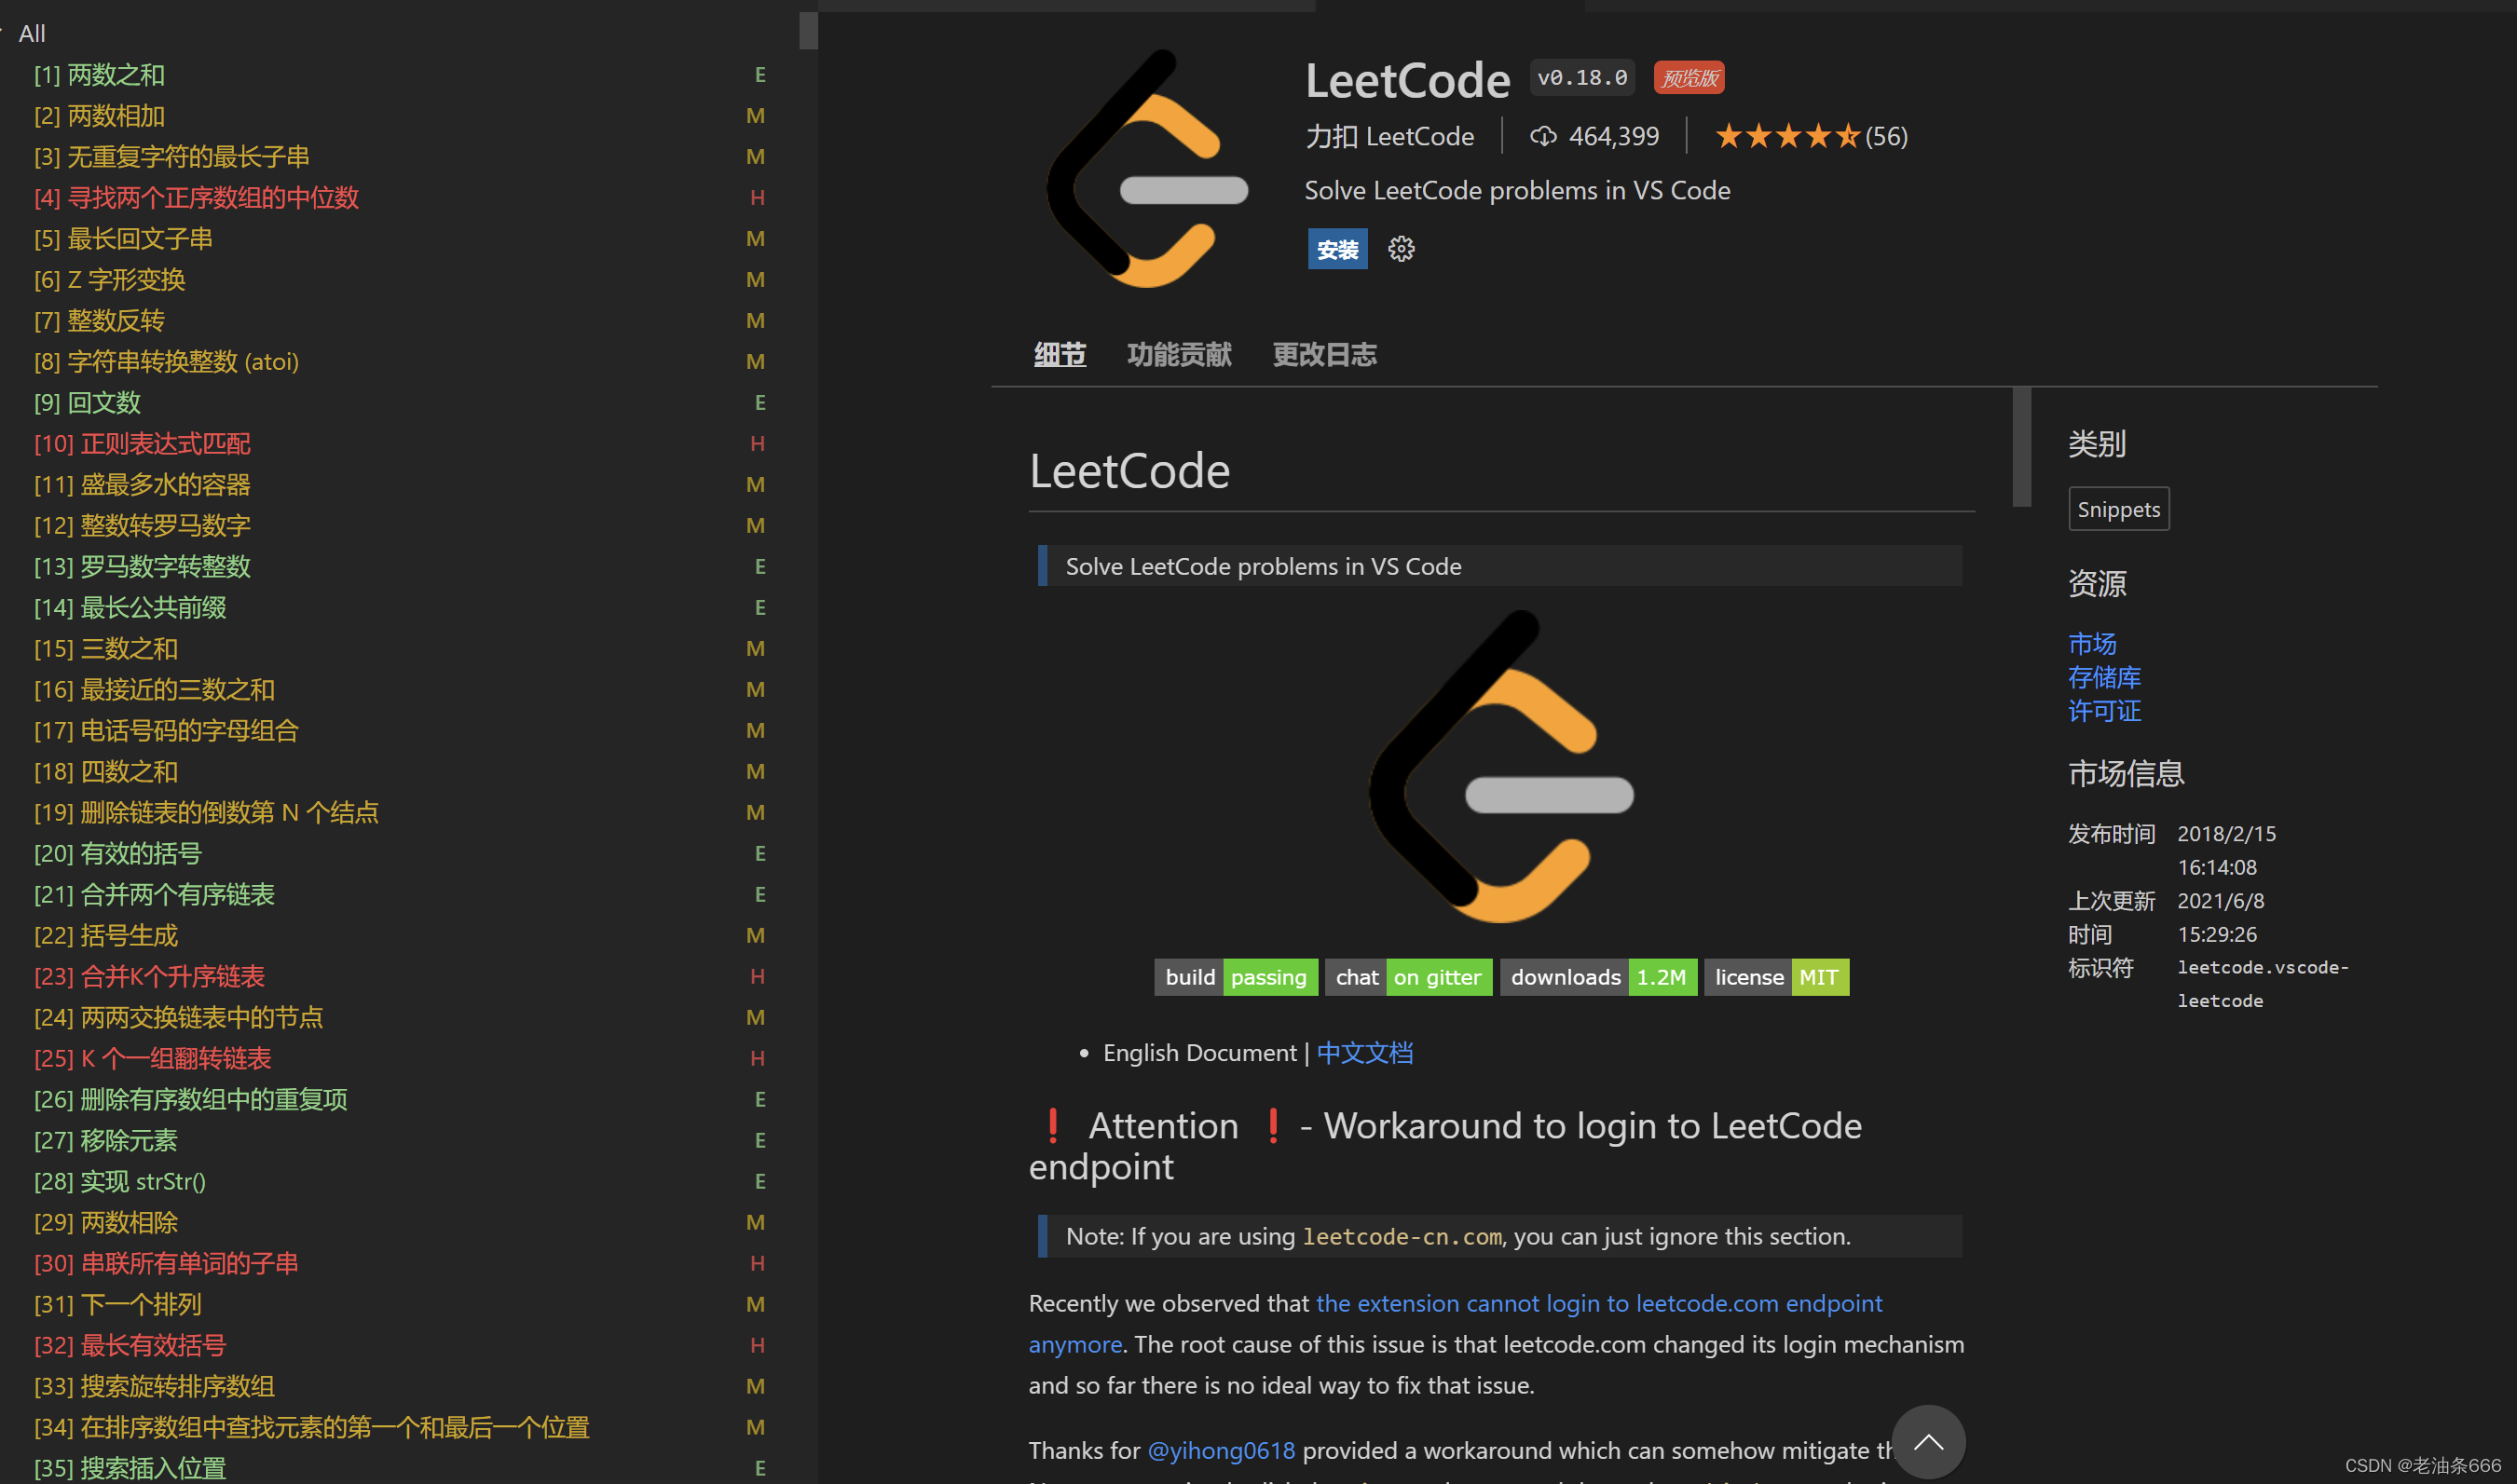The width and height of the screenshot is (2517, 1484).
Task: Open the @yihong0618 profile link
Action: [x=1221, y=1450]
